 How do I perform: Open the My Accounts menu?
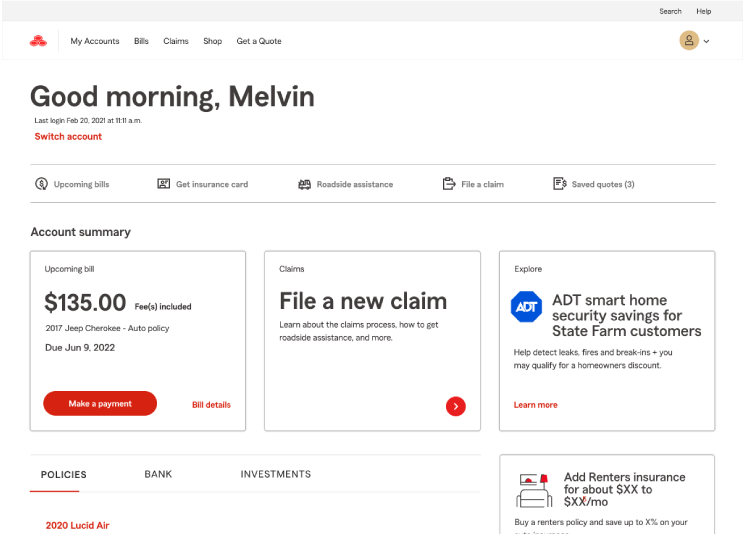[95, 41]
